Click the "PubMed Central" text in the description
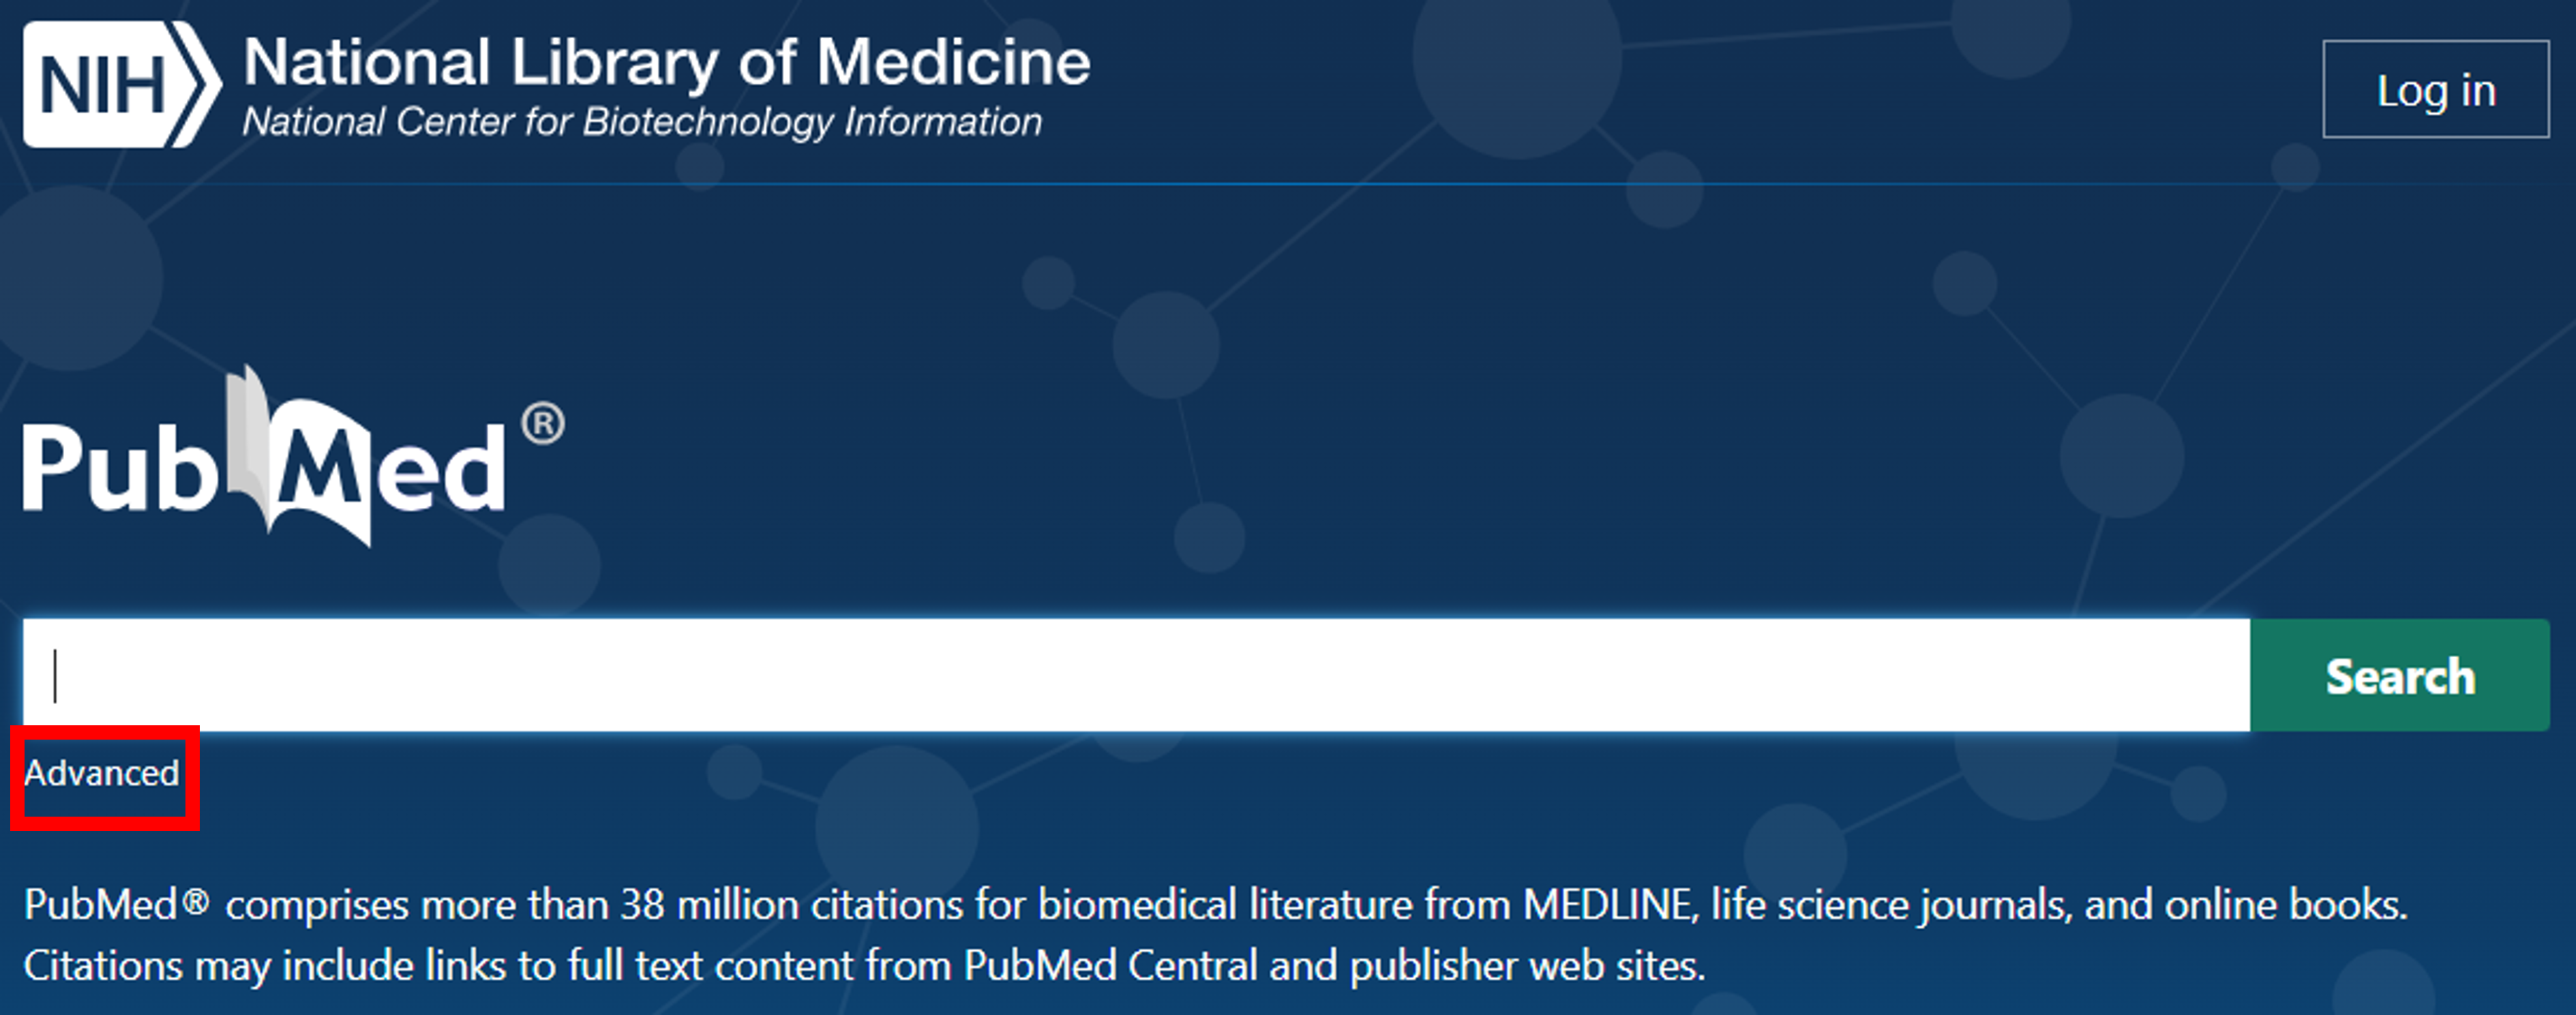Image resolution: width=2576 pixels, height=1015 pixels. coord(1110,966)
